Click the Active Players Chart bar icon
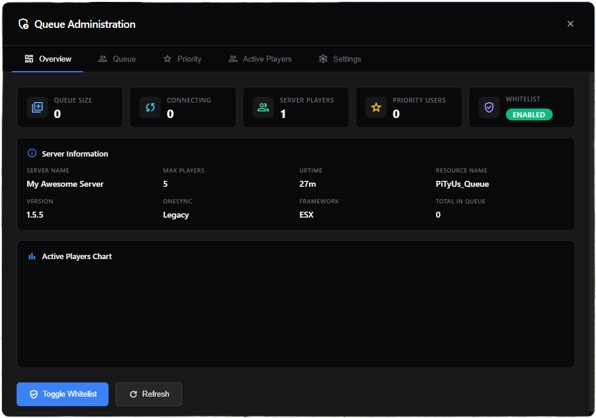The height and width of the screenshot is (418, 596). click(x=32, y=256)
